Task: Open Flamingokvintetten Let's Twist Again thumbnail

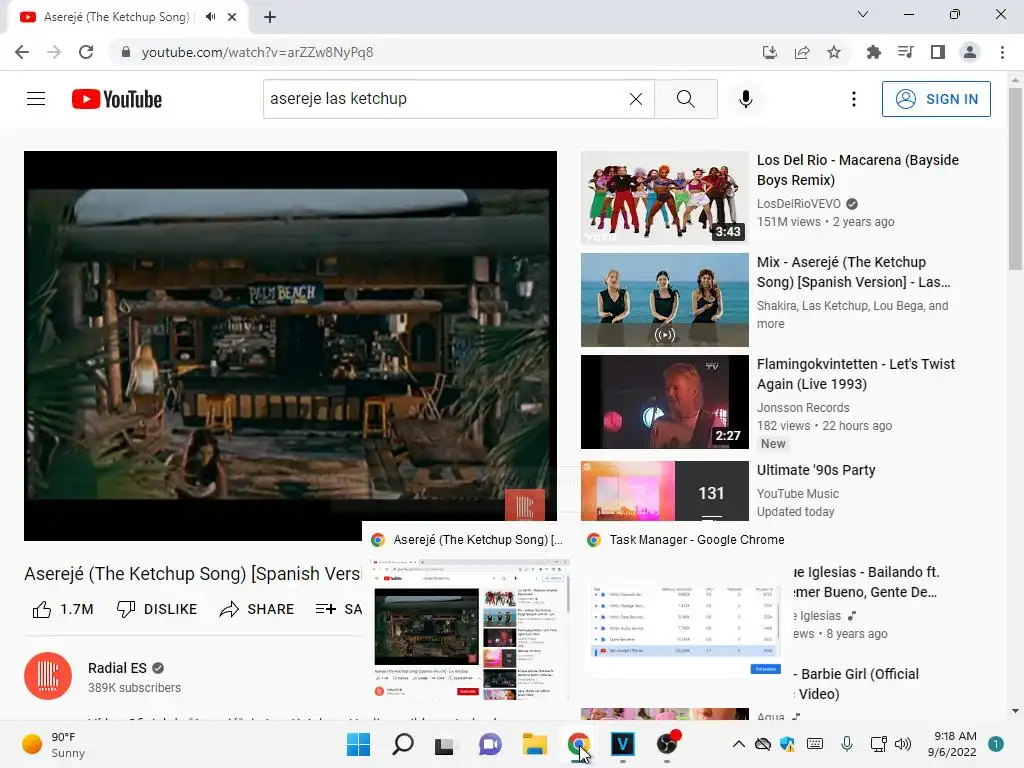Action: pyautogui.click(x=664, y=402)
